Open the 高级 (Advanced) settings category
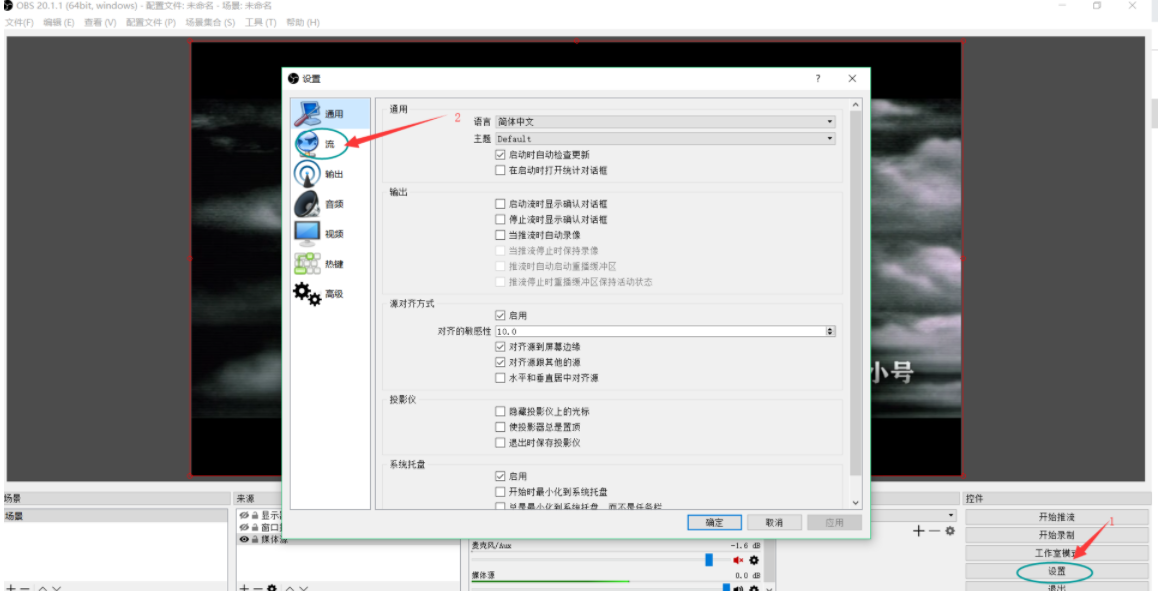Screen dimensions: 1158x591 (330, 293)
